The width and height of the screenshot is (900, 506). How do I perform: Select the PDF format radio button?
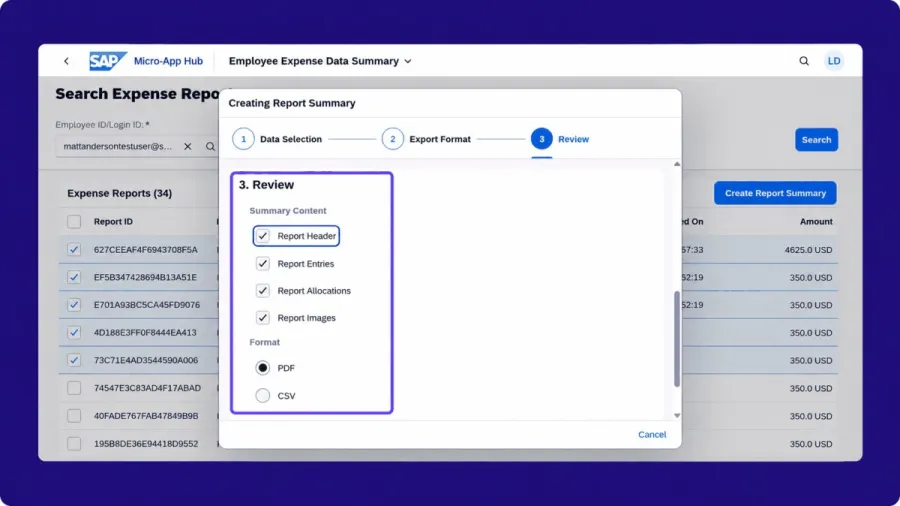click(262, 368)
